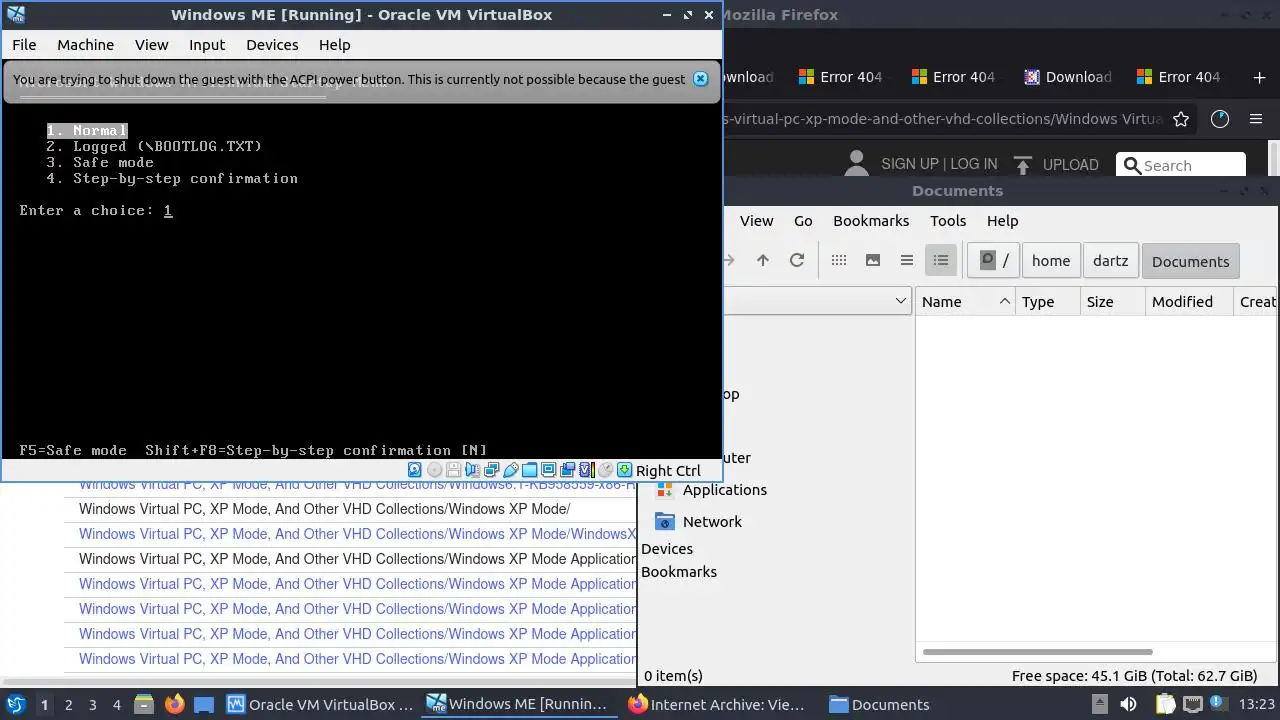The width and height of the screenshot is (1280, 720).
Task: Click the Devices section in sidebar
Action: coord(667,549)
